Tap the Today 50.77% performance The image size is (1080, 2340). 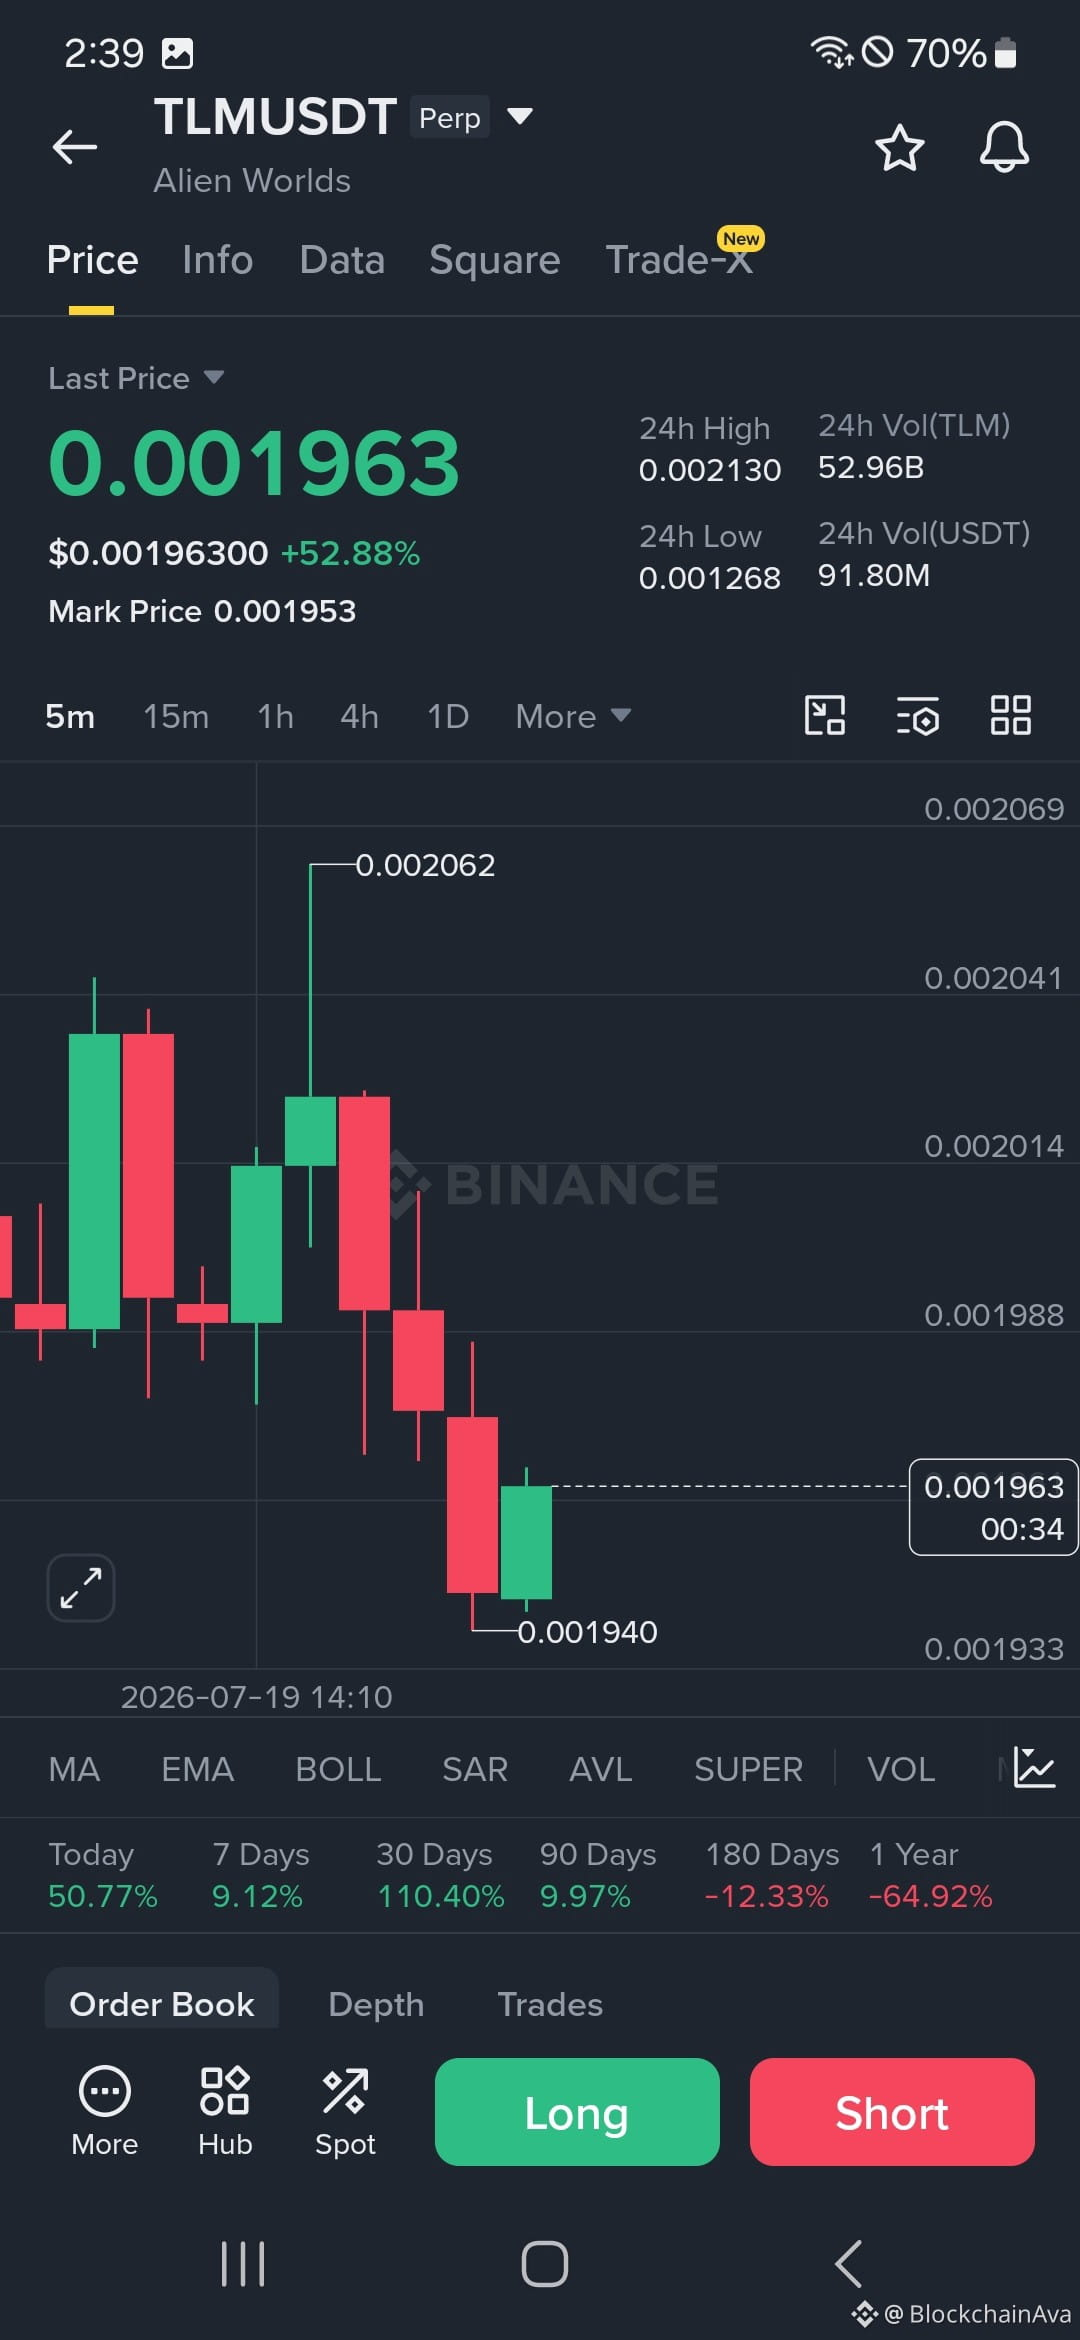[x=103, y=1875]
